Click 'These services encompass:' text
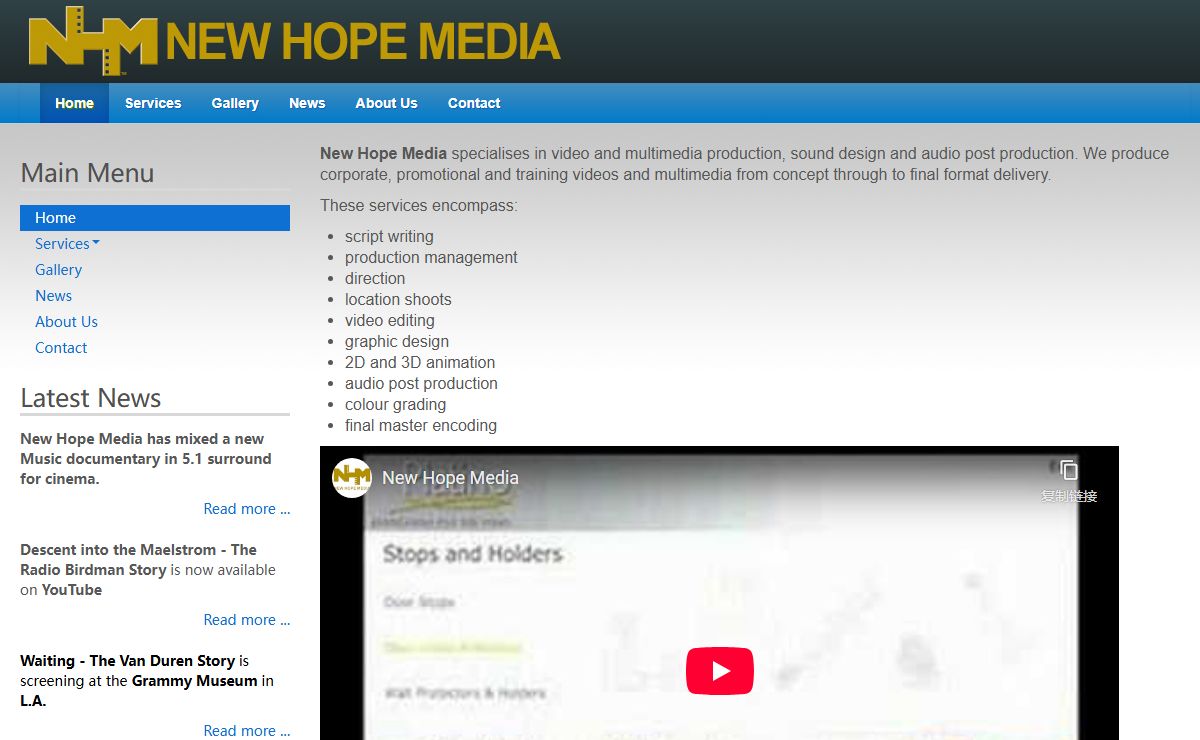Viewport: 1200px width, 740px height. click(419, 206)
